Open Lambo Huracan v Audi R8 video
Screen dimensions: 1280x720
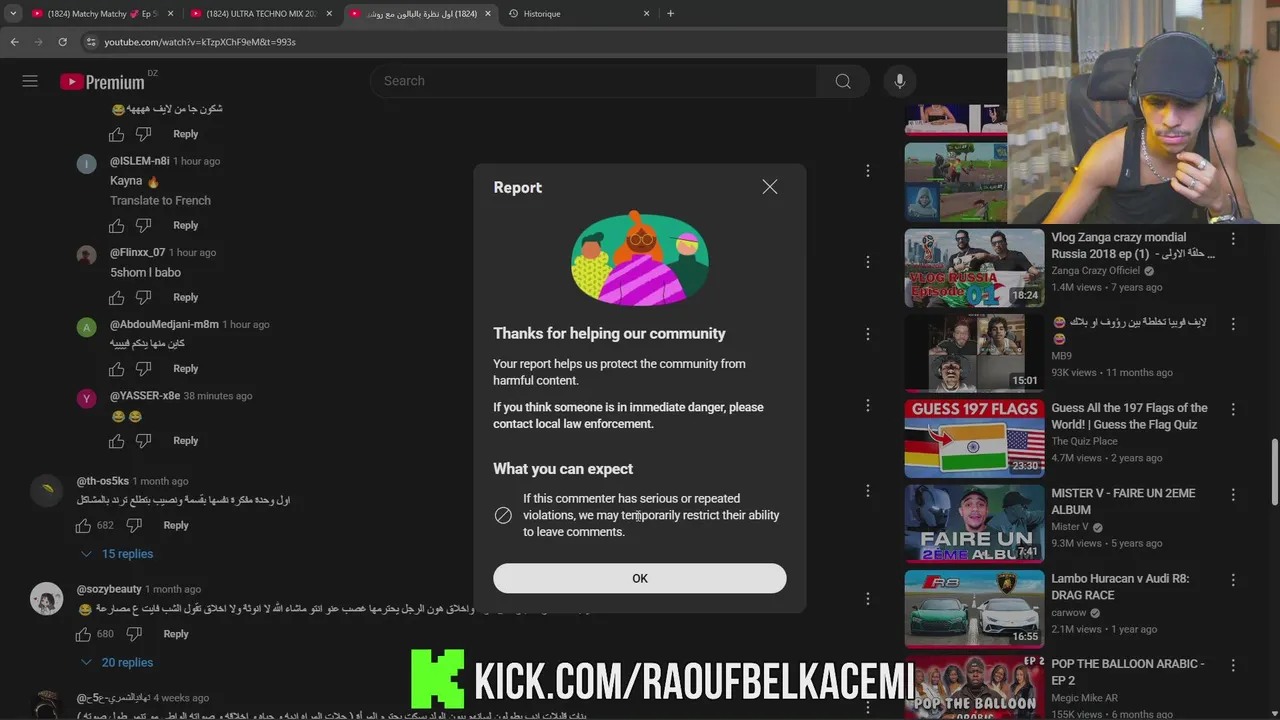point(974,609)
